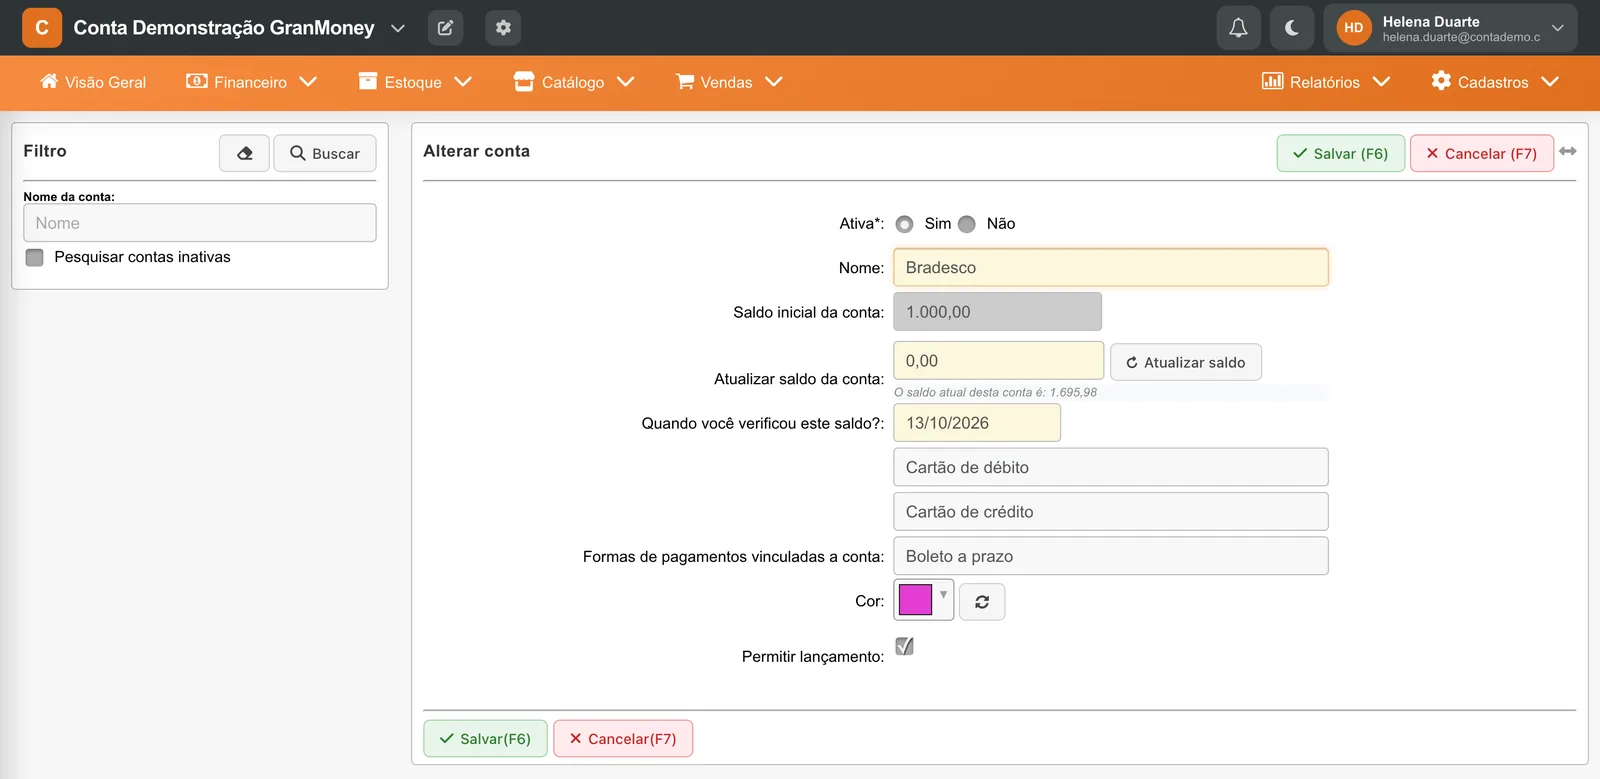Viewport: 1600px width, 779px height.
Task: Click the Nome da conta filter field
Action: (200, 223)
